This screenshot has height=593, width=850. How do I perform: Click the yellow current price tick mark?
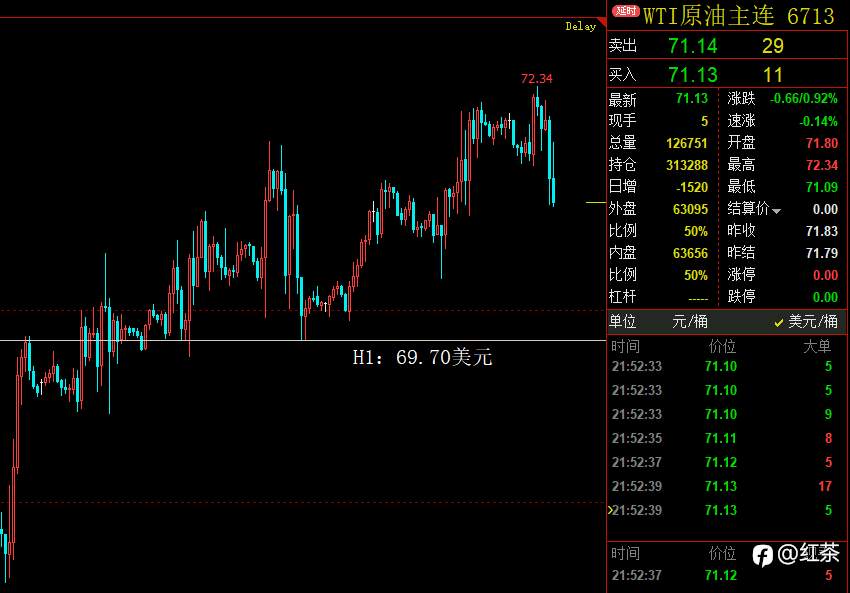click(x=596, y=203)
